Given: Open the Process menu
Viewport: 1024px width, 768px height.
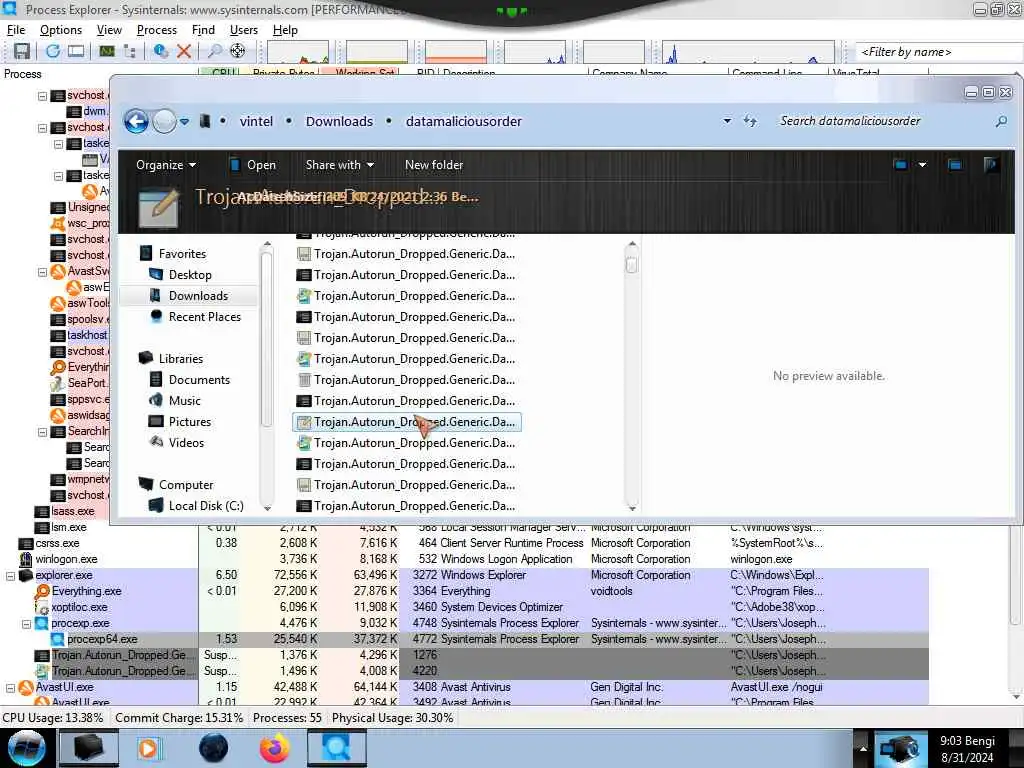Looking at the screenshot, I should [x=157, y=30].
